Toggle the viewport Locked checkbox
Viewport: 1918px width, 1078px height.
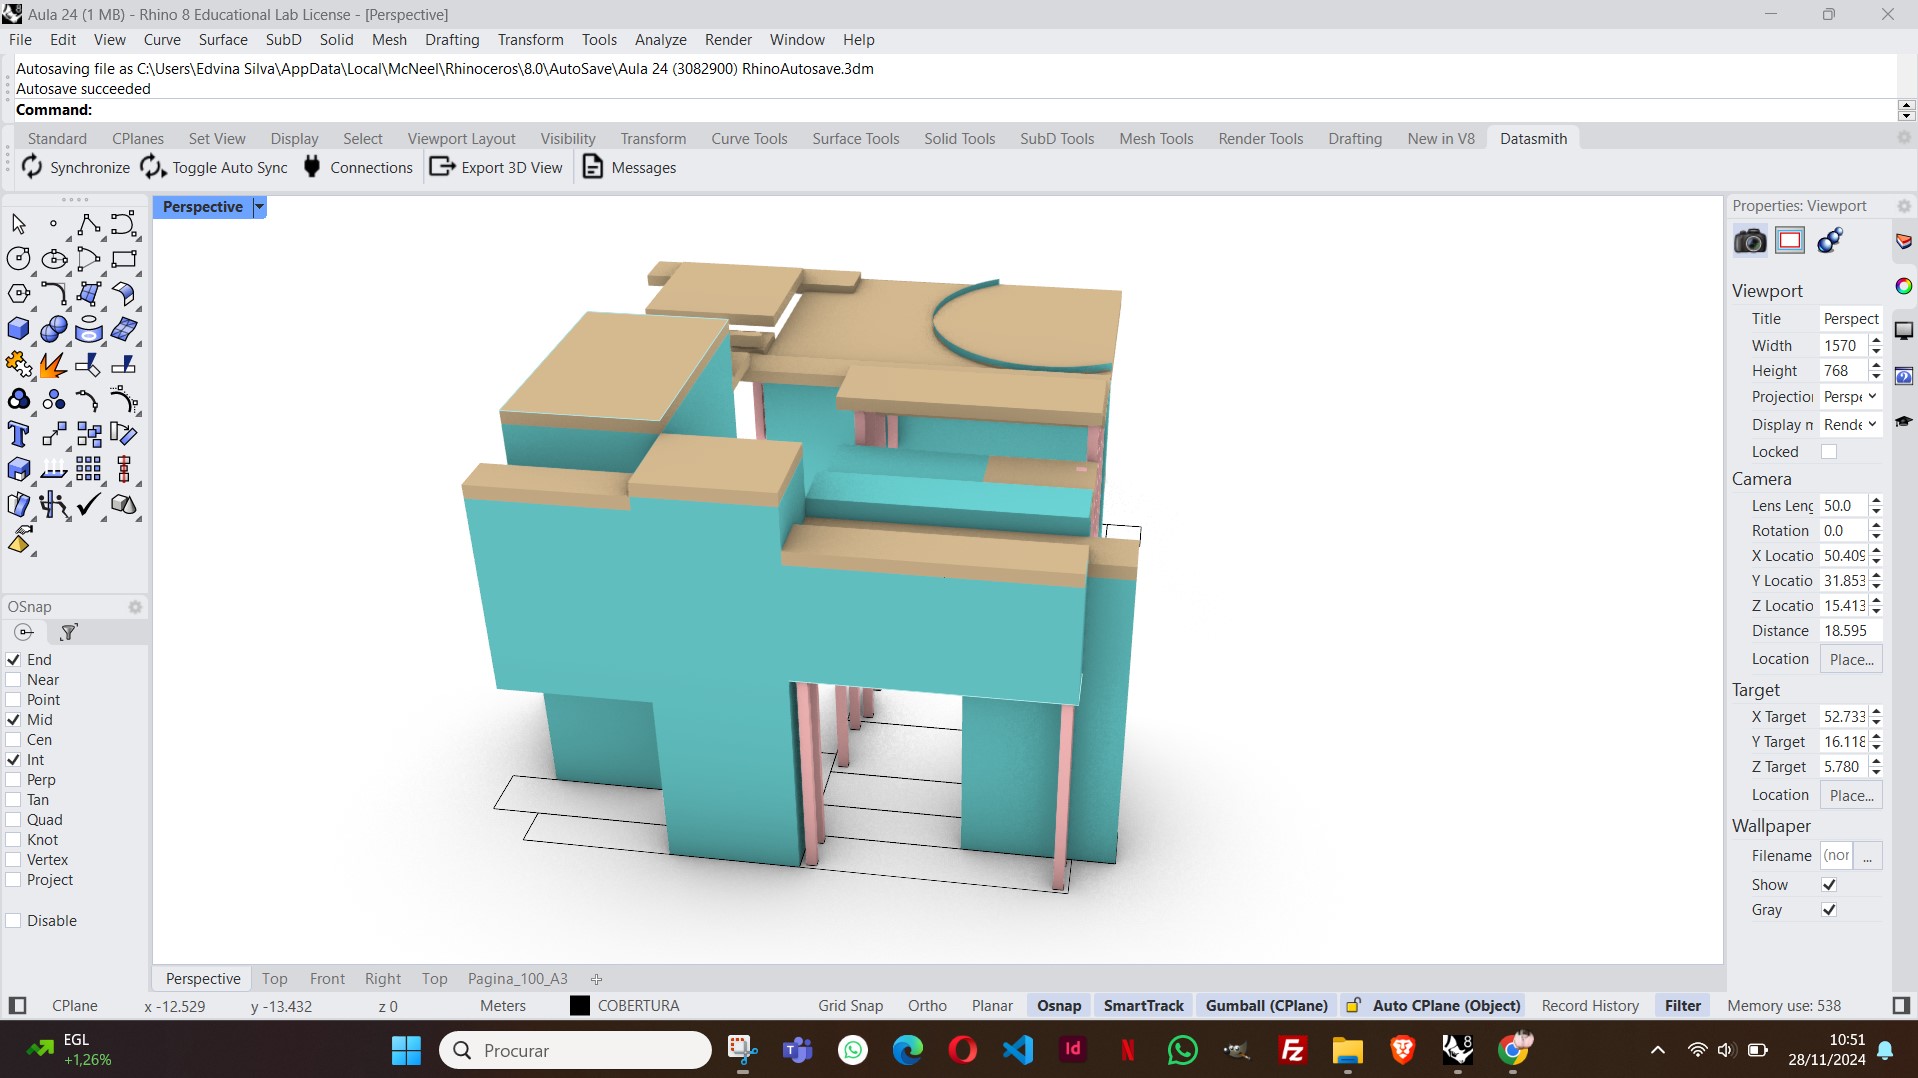pos(1829,452)
